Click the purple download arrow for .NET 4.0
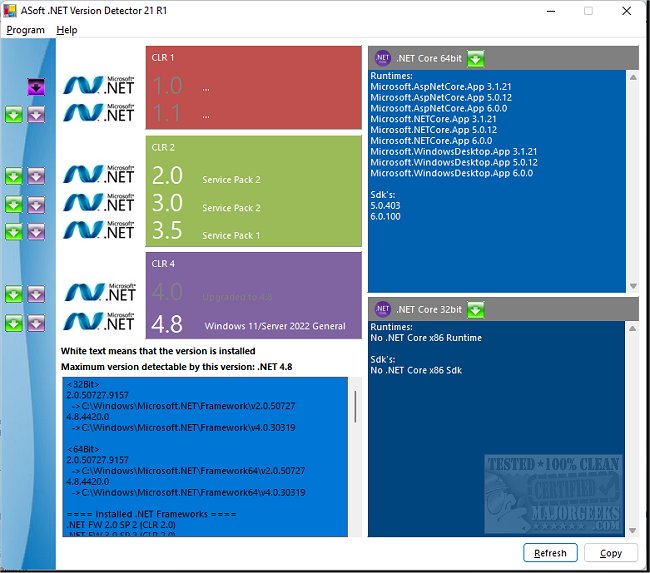This screenshot has height=573, width=650. pyautogui.click(x=36, y=294)
